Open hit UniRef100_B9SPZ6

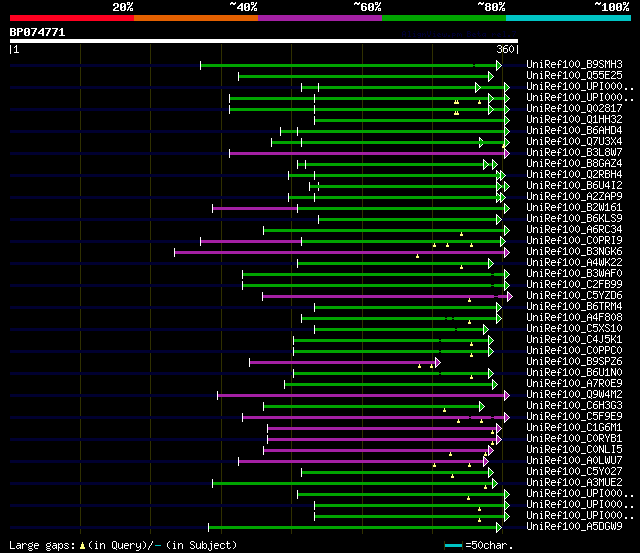(574, 362)
